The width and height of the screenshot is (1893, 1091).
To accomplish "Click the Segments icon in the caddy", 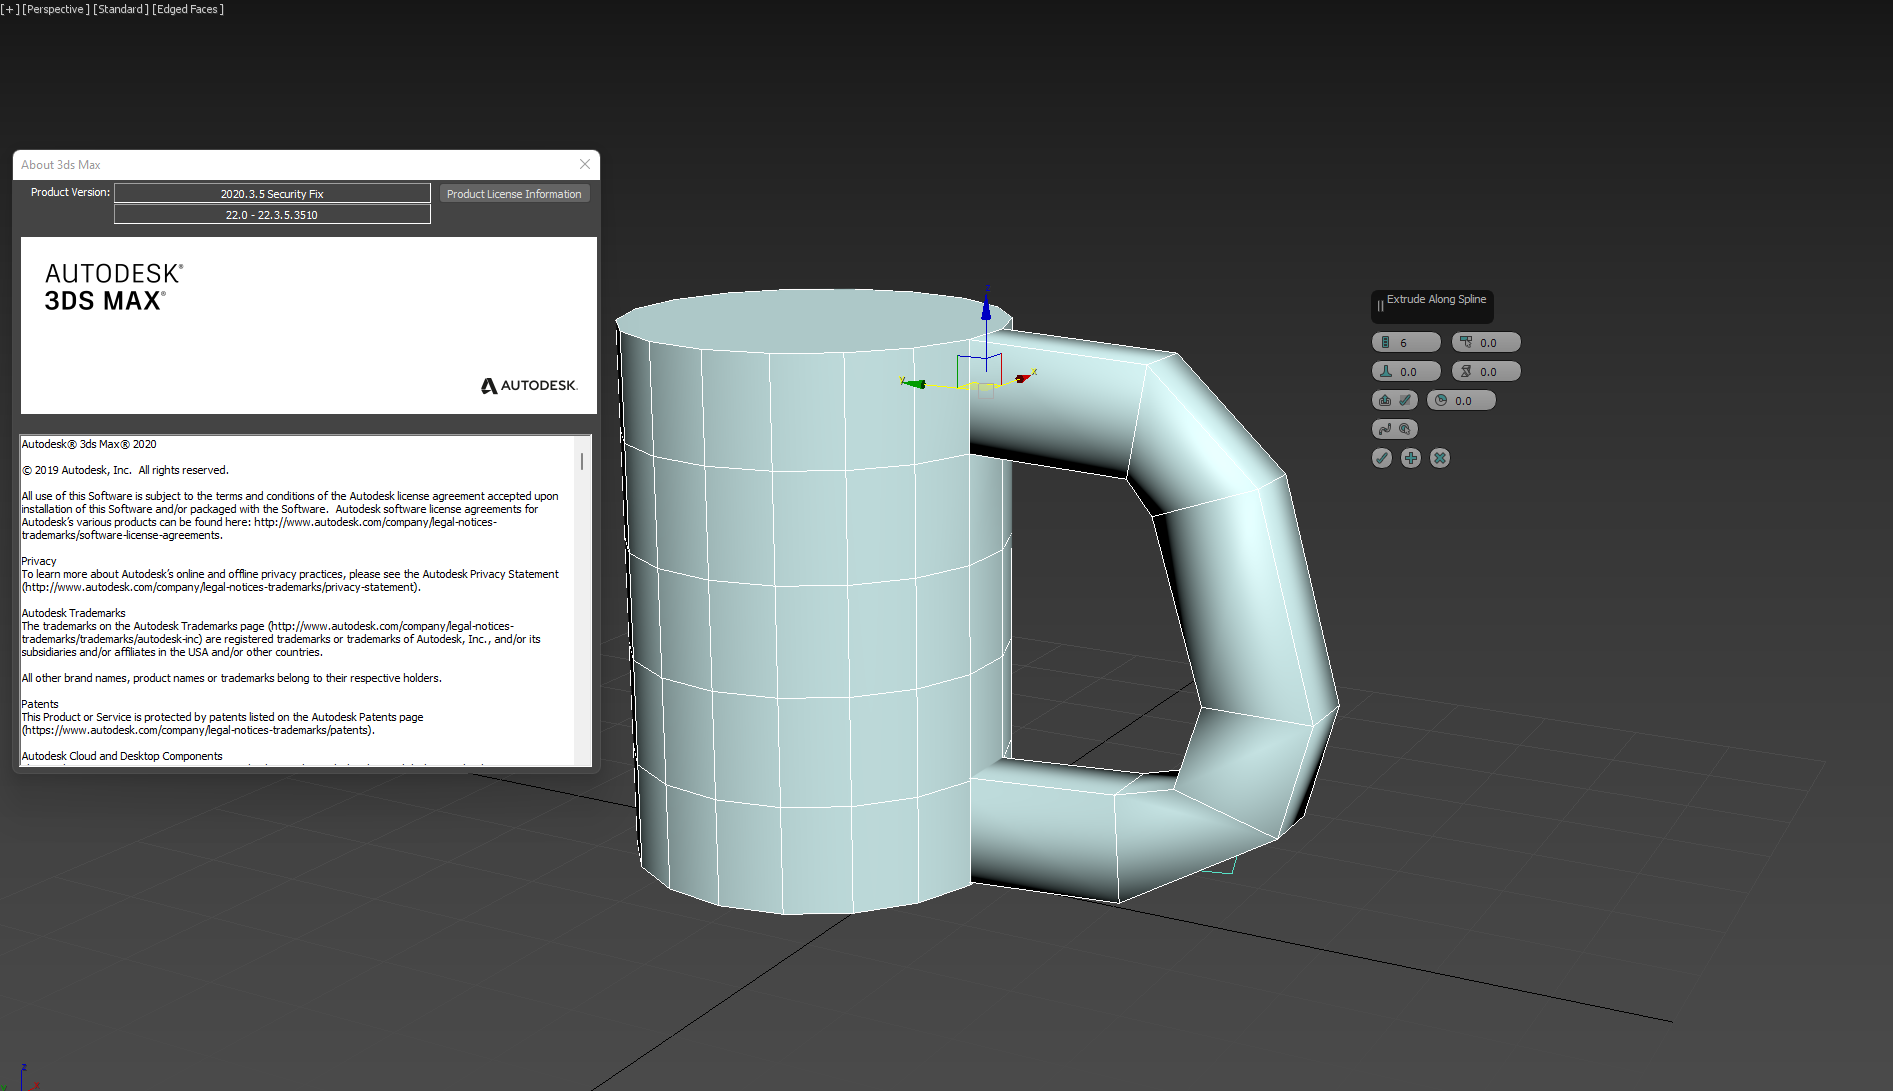I will [1385, 343].
